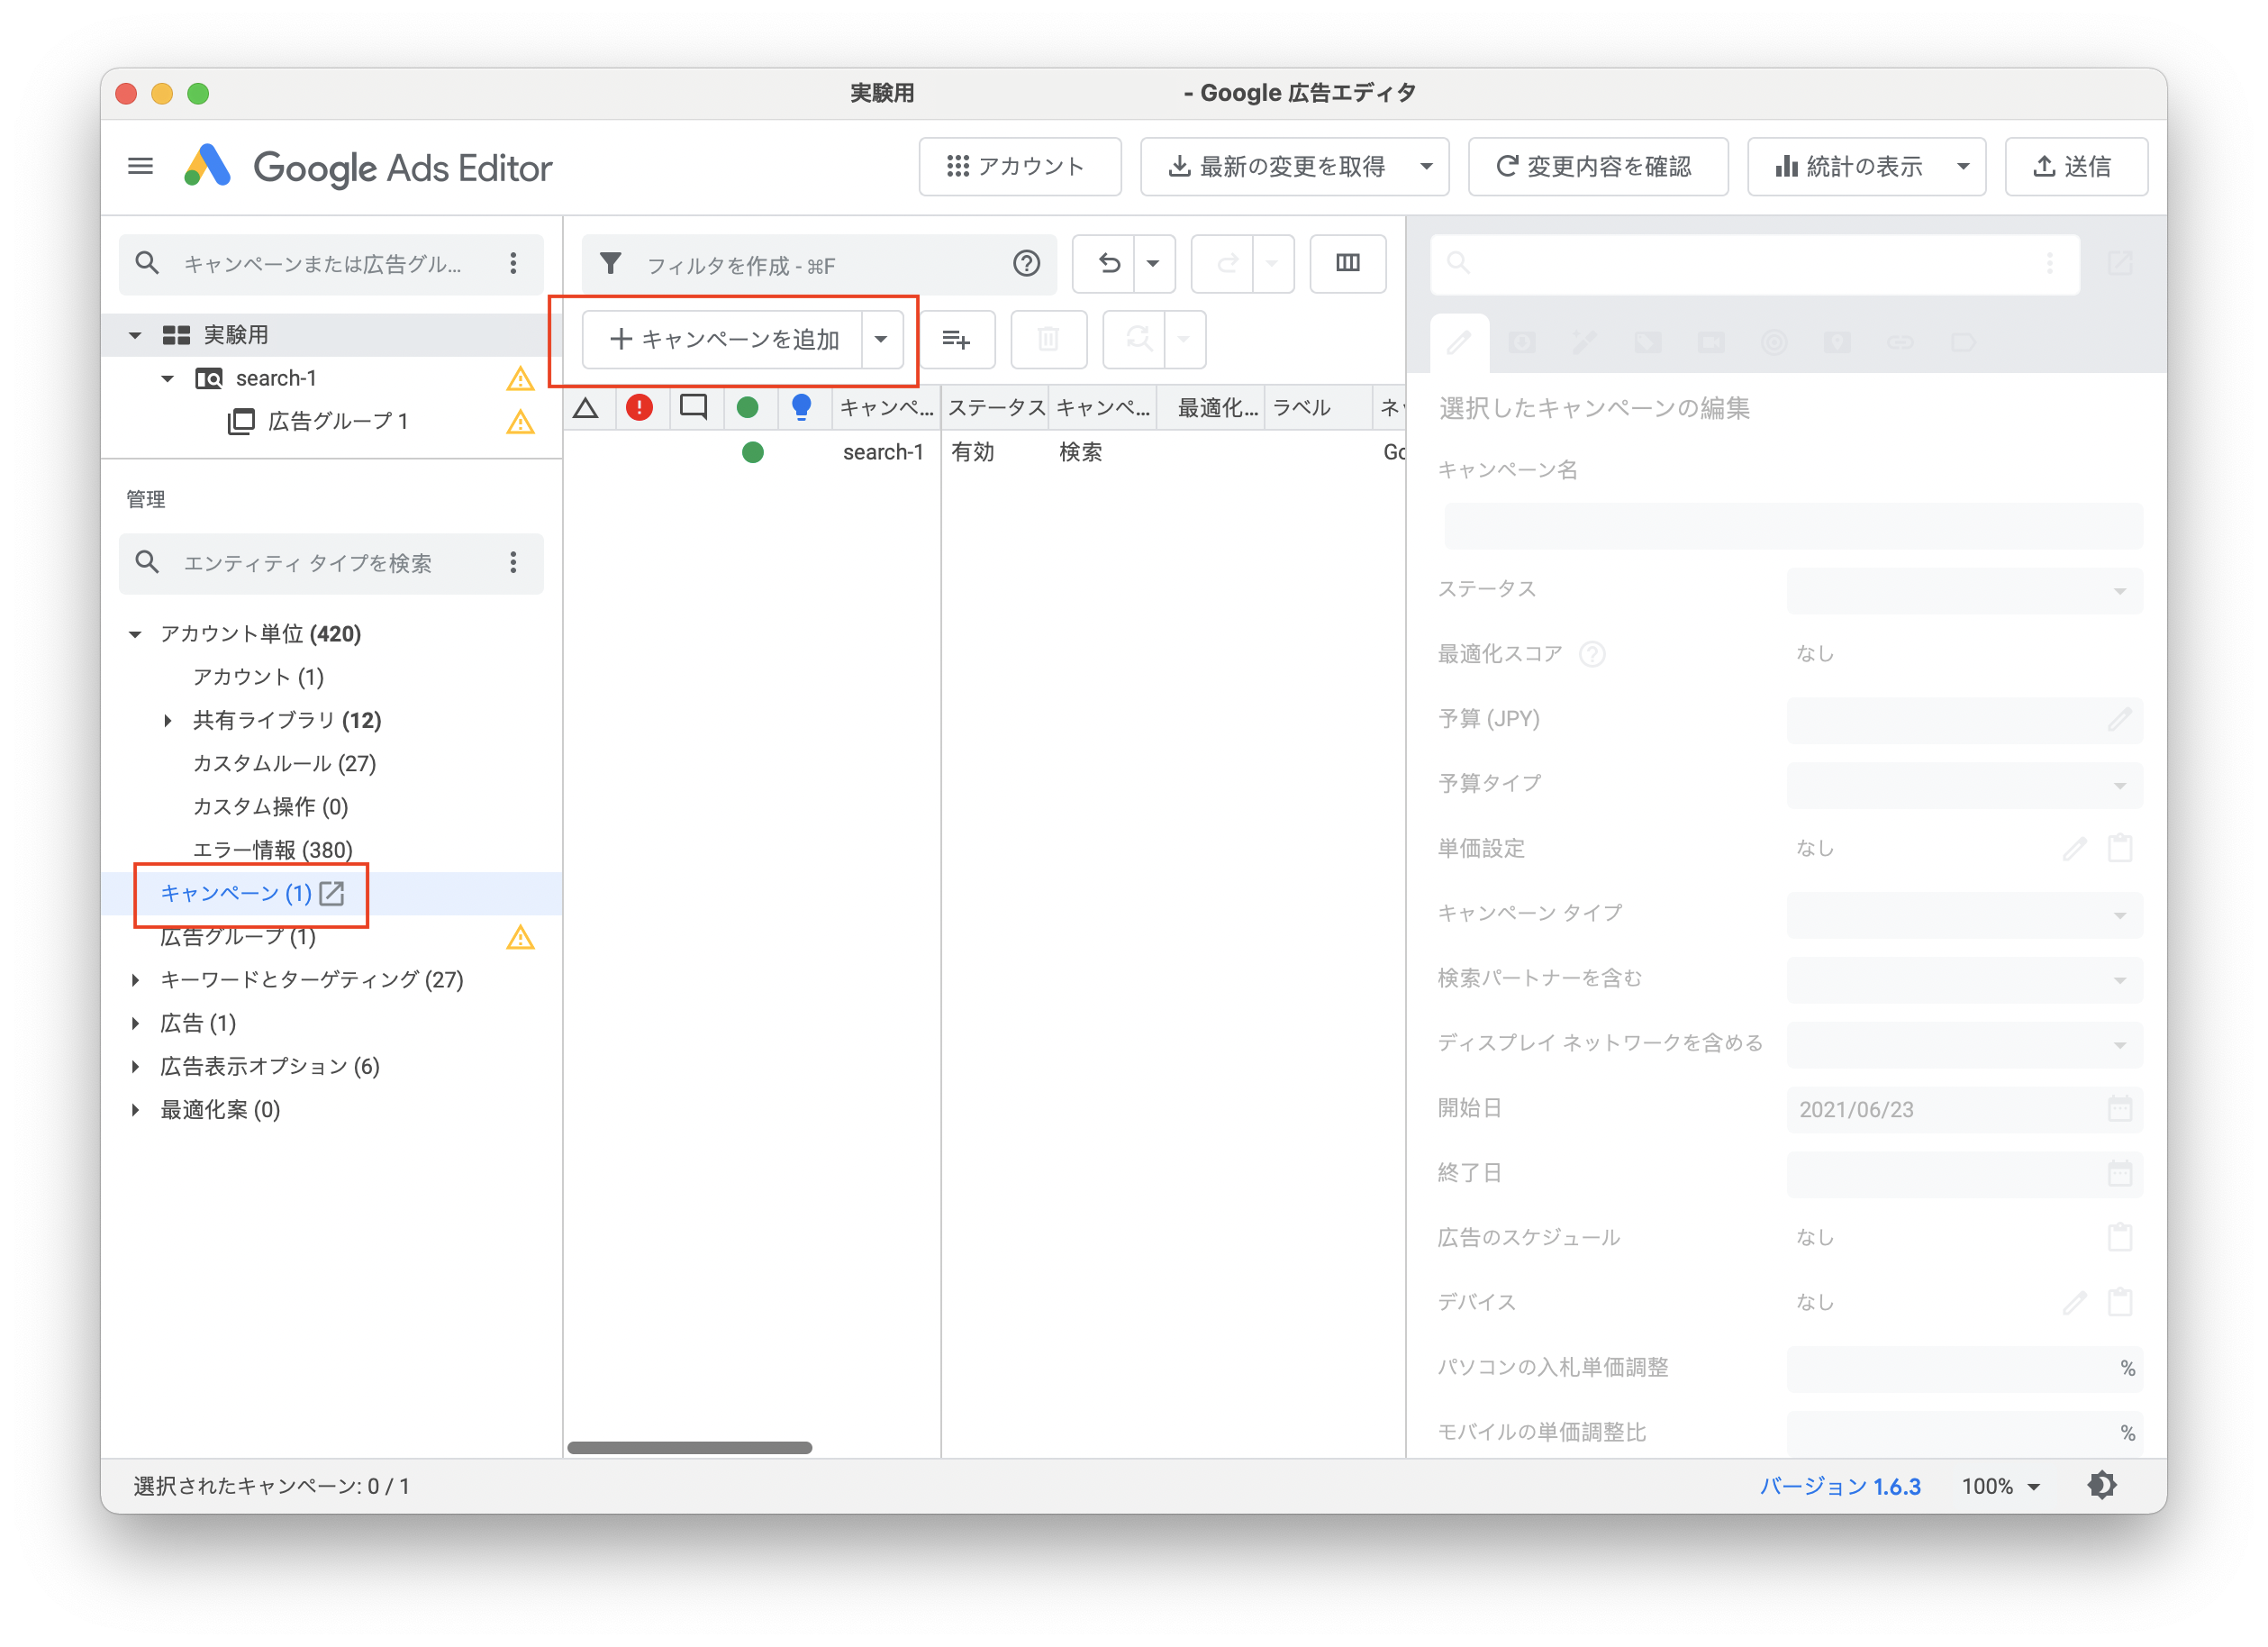Click the hamburger menu icon
The height and width of the screenshot is (1647, 2268).
tap(140, 166)
